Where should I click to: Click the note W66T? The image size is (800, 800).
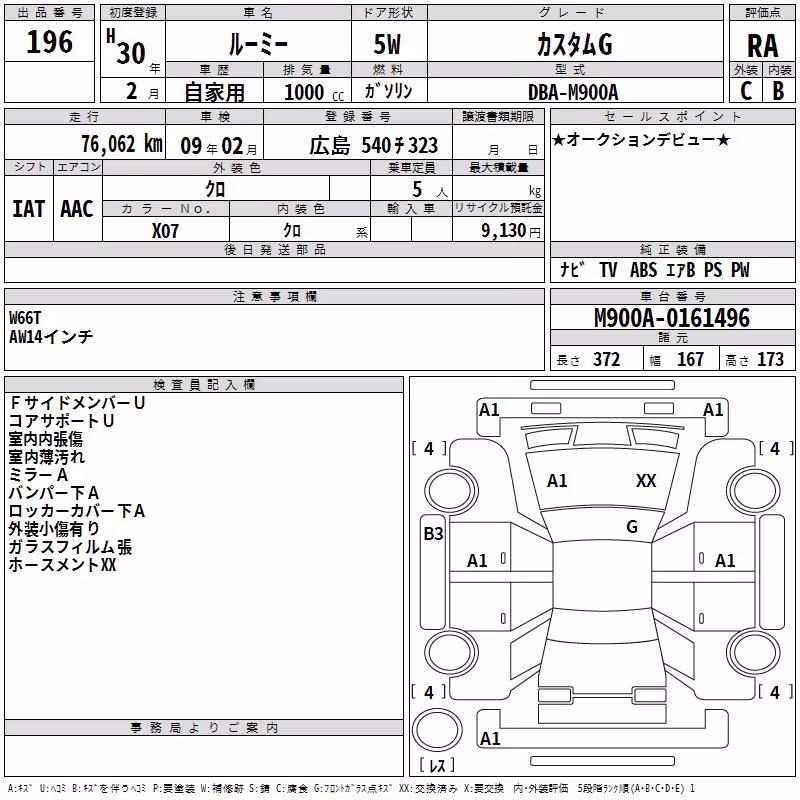[25, 318]
